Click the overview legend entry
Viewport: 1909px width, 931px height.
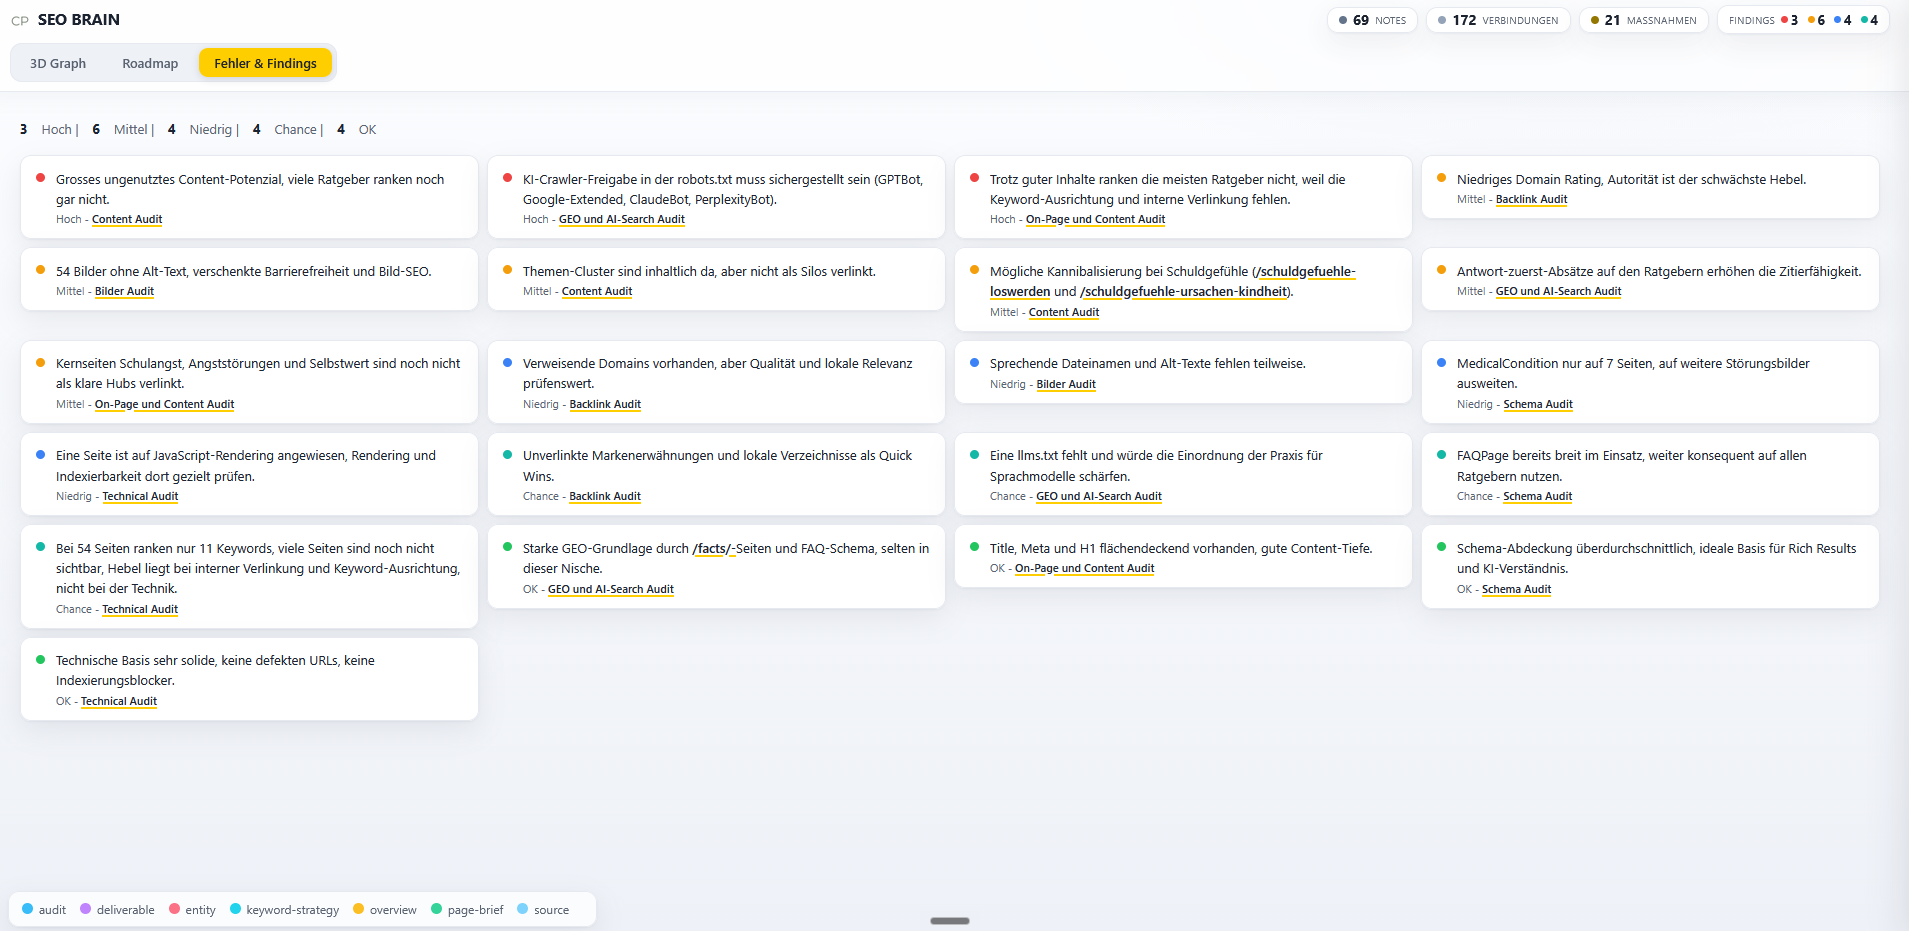[385, 910]
